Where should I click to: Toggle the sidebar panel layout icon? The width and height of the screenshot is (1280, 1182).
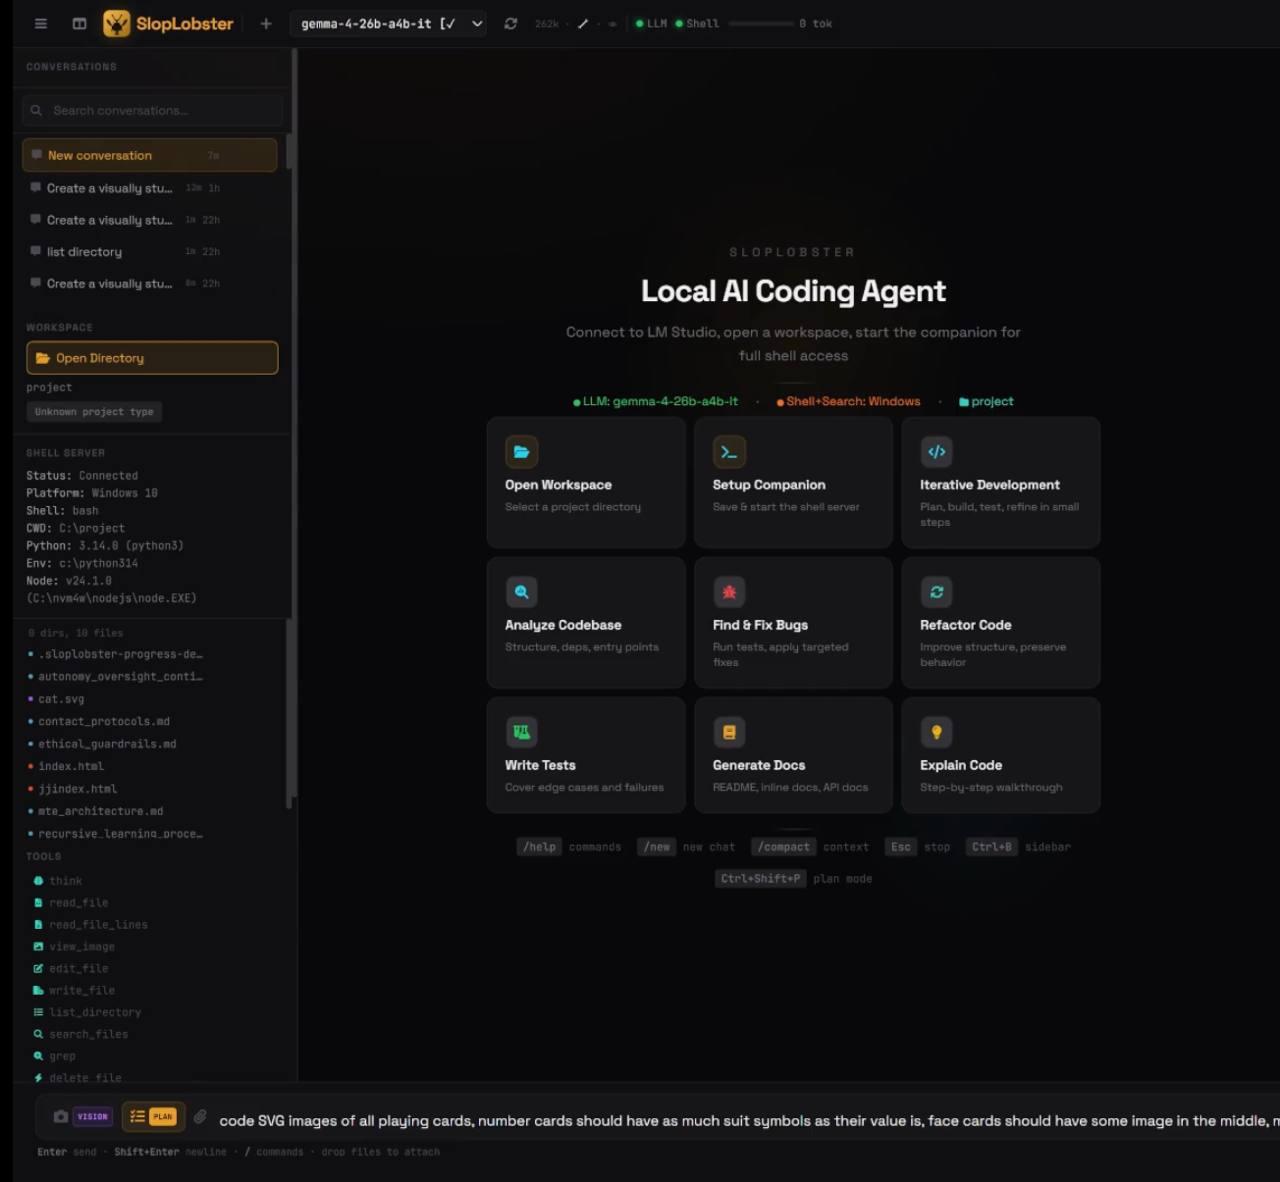click(x=79, y=23)
